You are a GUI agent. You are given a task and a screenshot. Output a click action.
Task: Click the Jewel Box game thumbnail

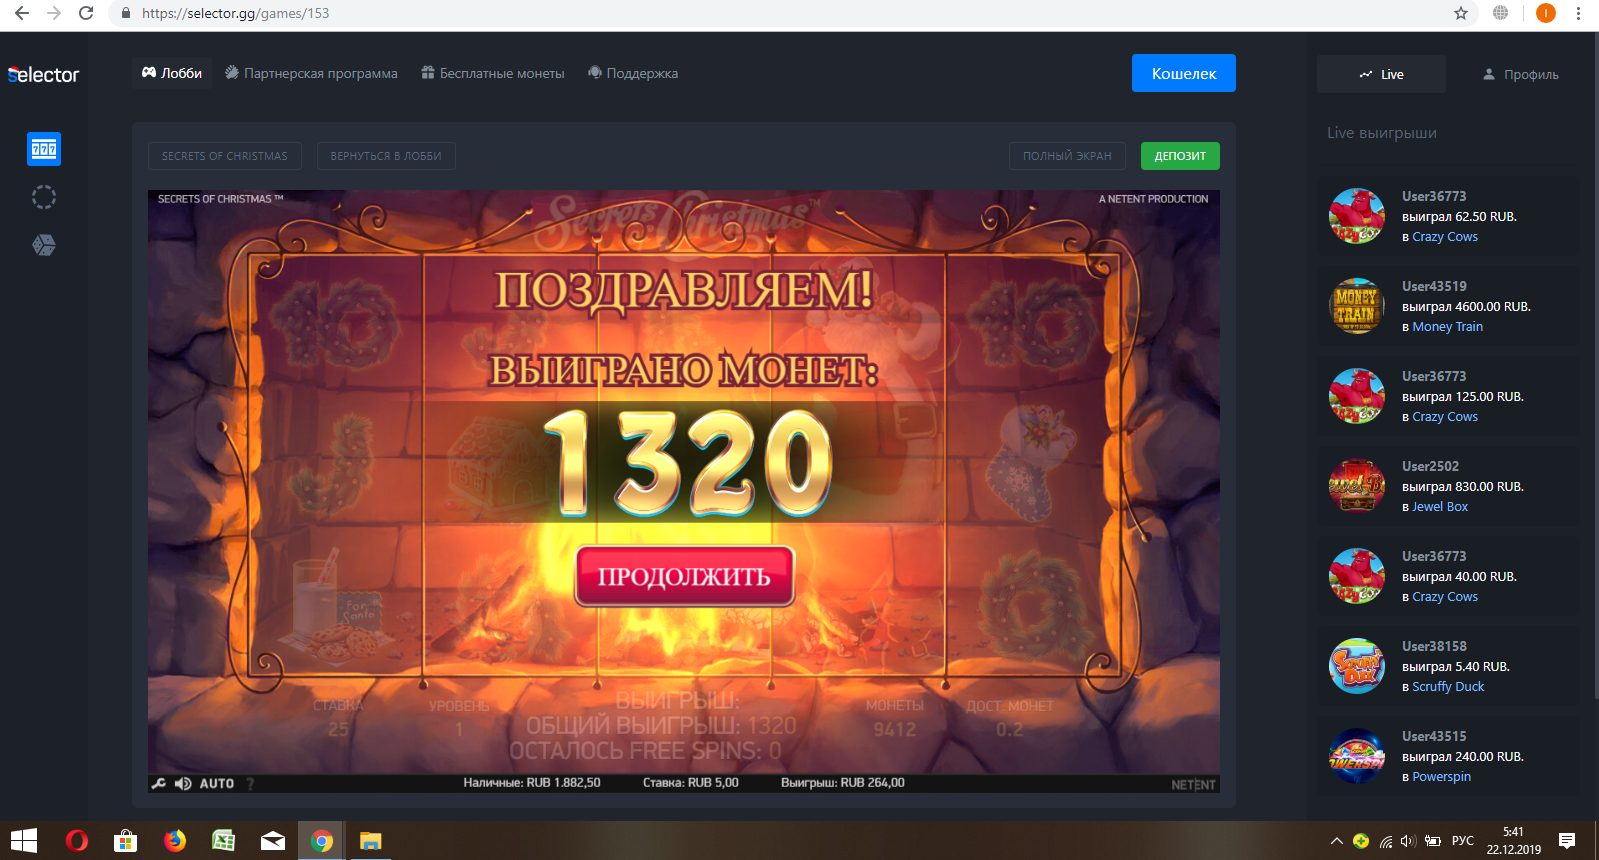click(x=1357, y=486)
